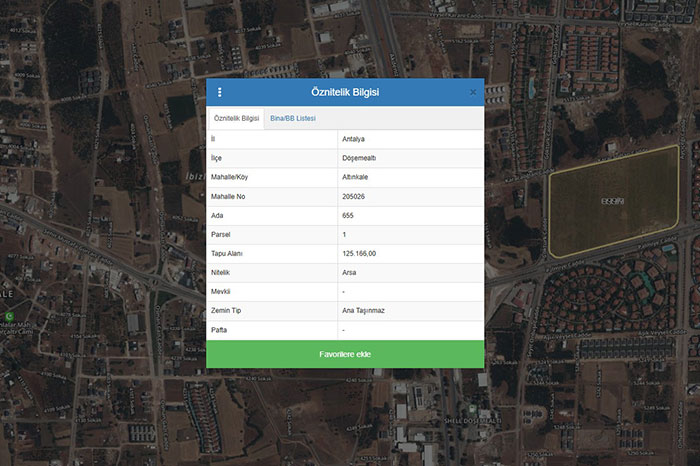The image size is (700, 466).
Task: Select the Zemin Tip value Ana Taşınmaz
Action: click(x=363, y=310)
